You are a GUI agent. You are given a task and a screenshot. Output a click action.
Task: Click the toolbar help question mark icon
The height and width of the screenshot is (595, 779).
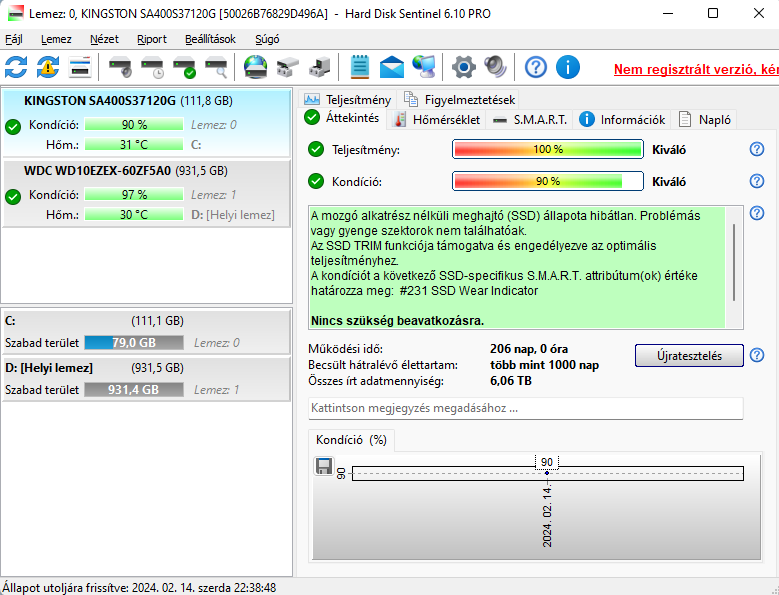pyautogui.click(x=536, y=67)
